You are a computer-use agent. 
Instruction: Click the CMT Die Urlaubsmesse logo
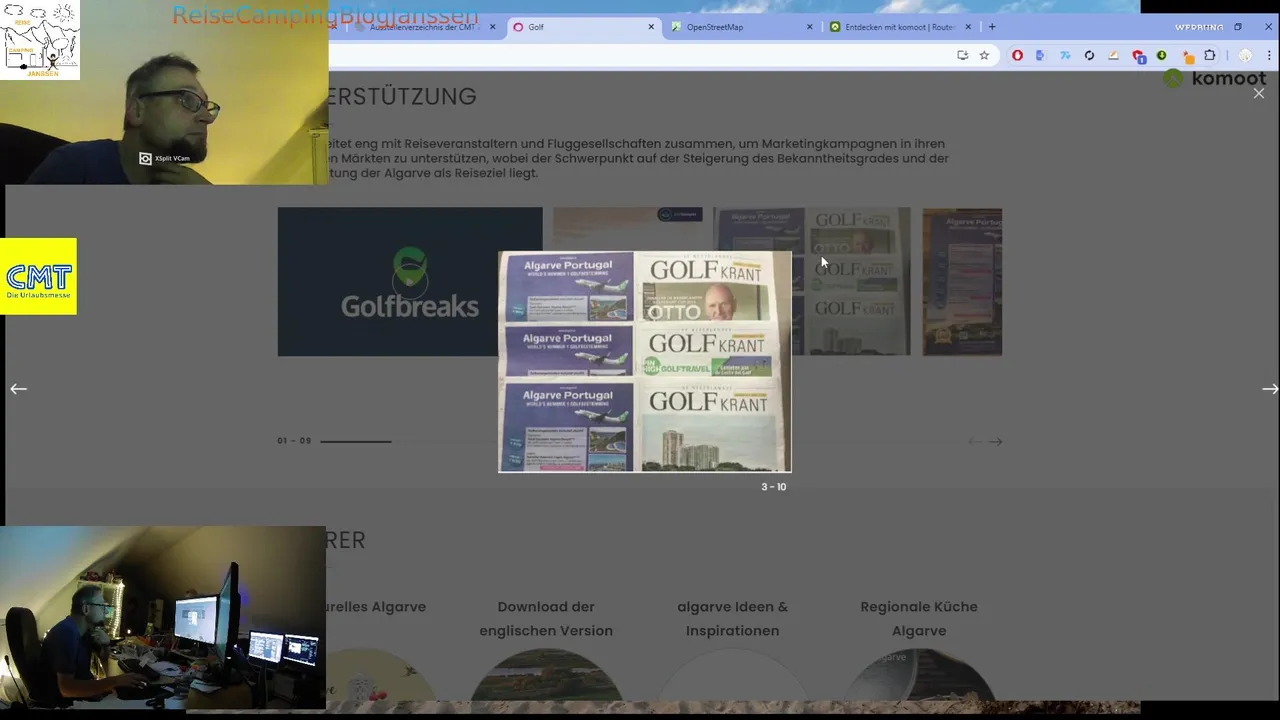coord(38,277)
